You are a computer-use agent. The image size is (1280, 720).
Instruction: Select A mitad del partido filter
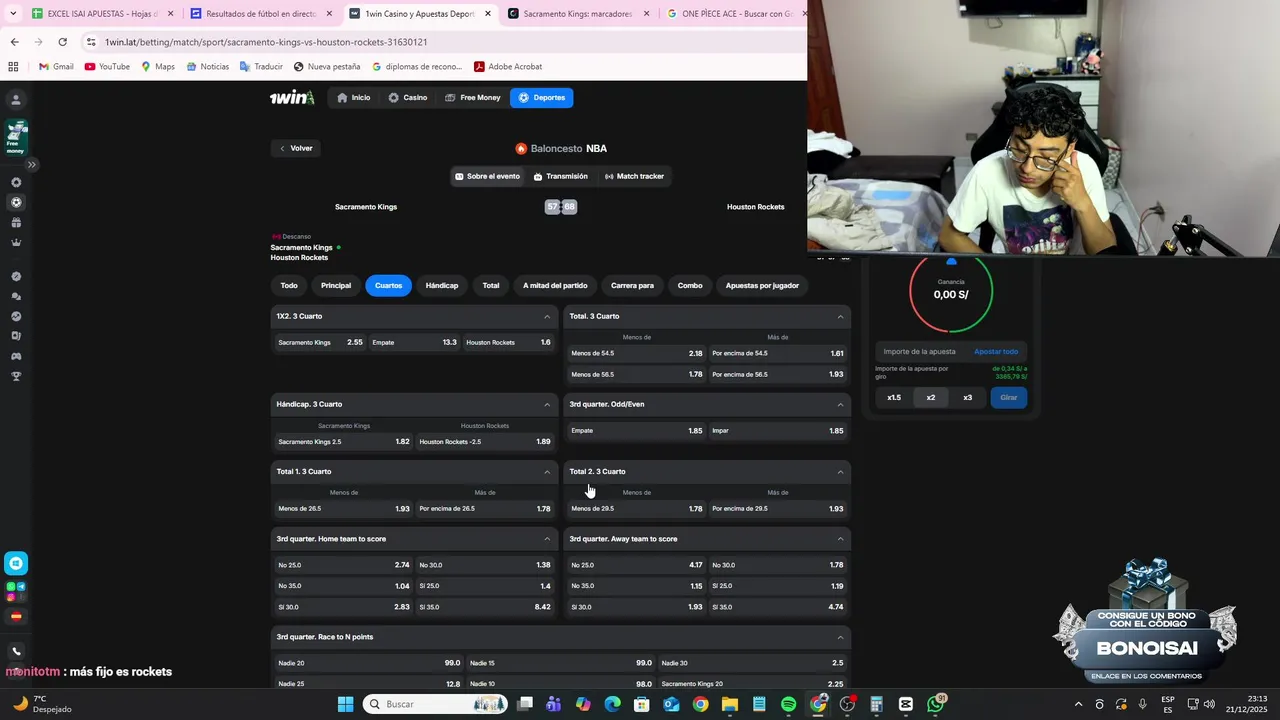point(555,286)
